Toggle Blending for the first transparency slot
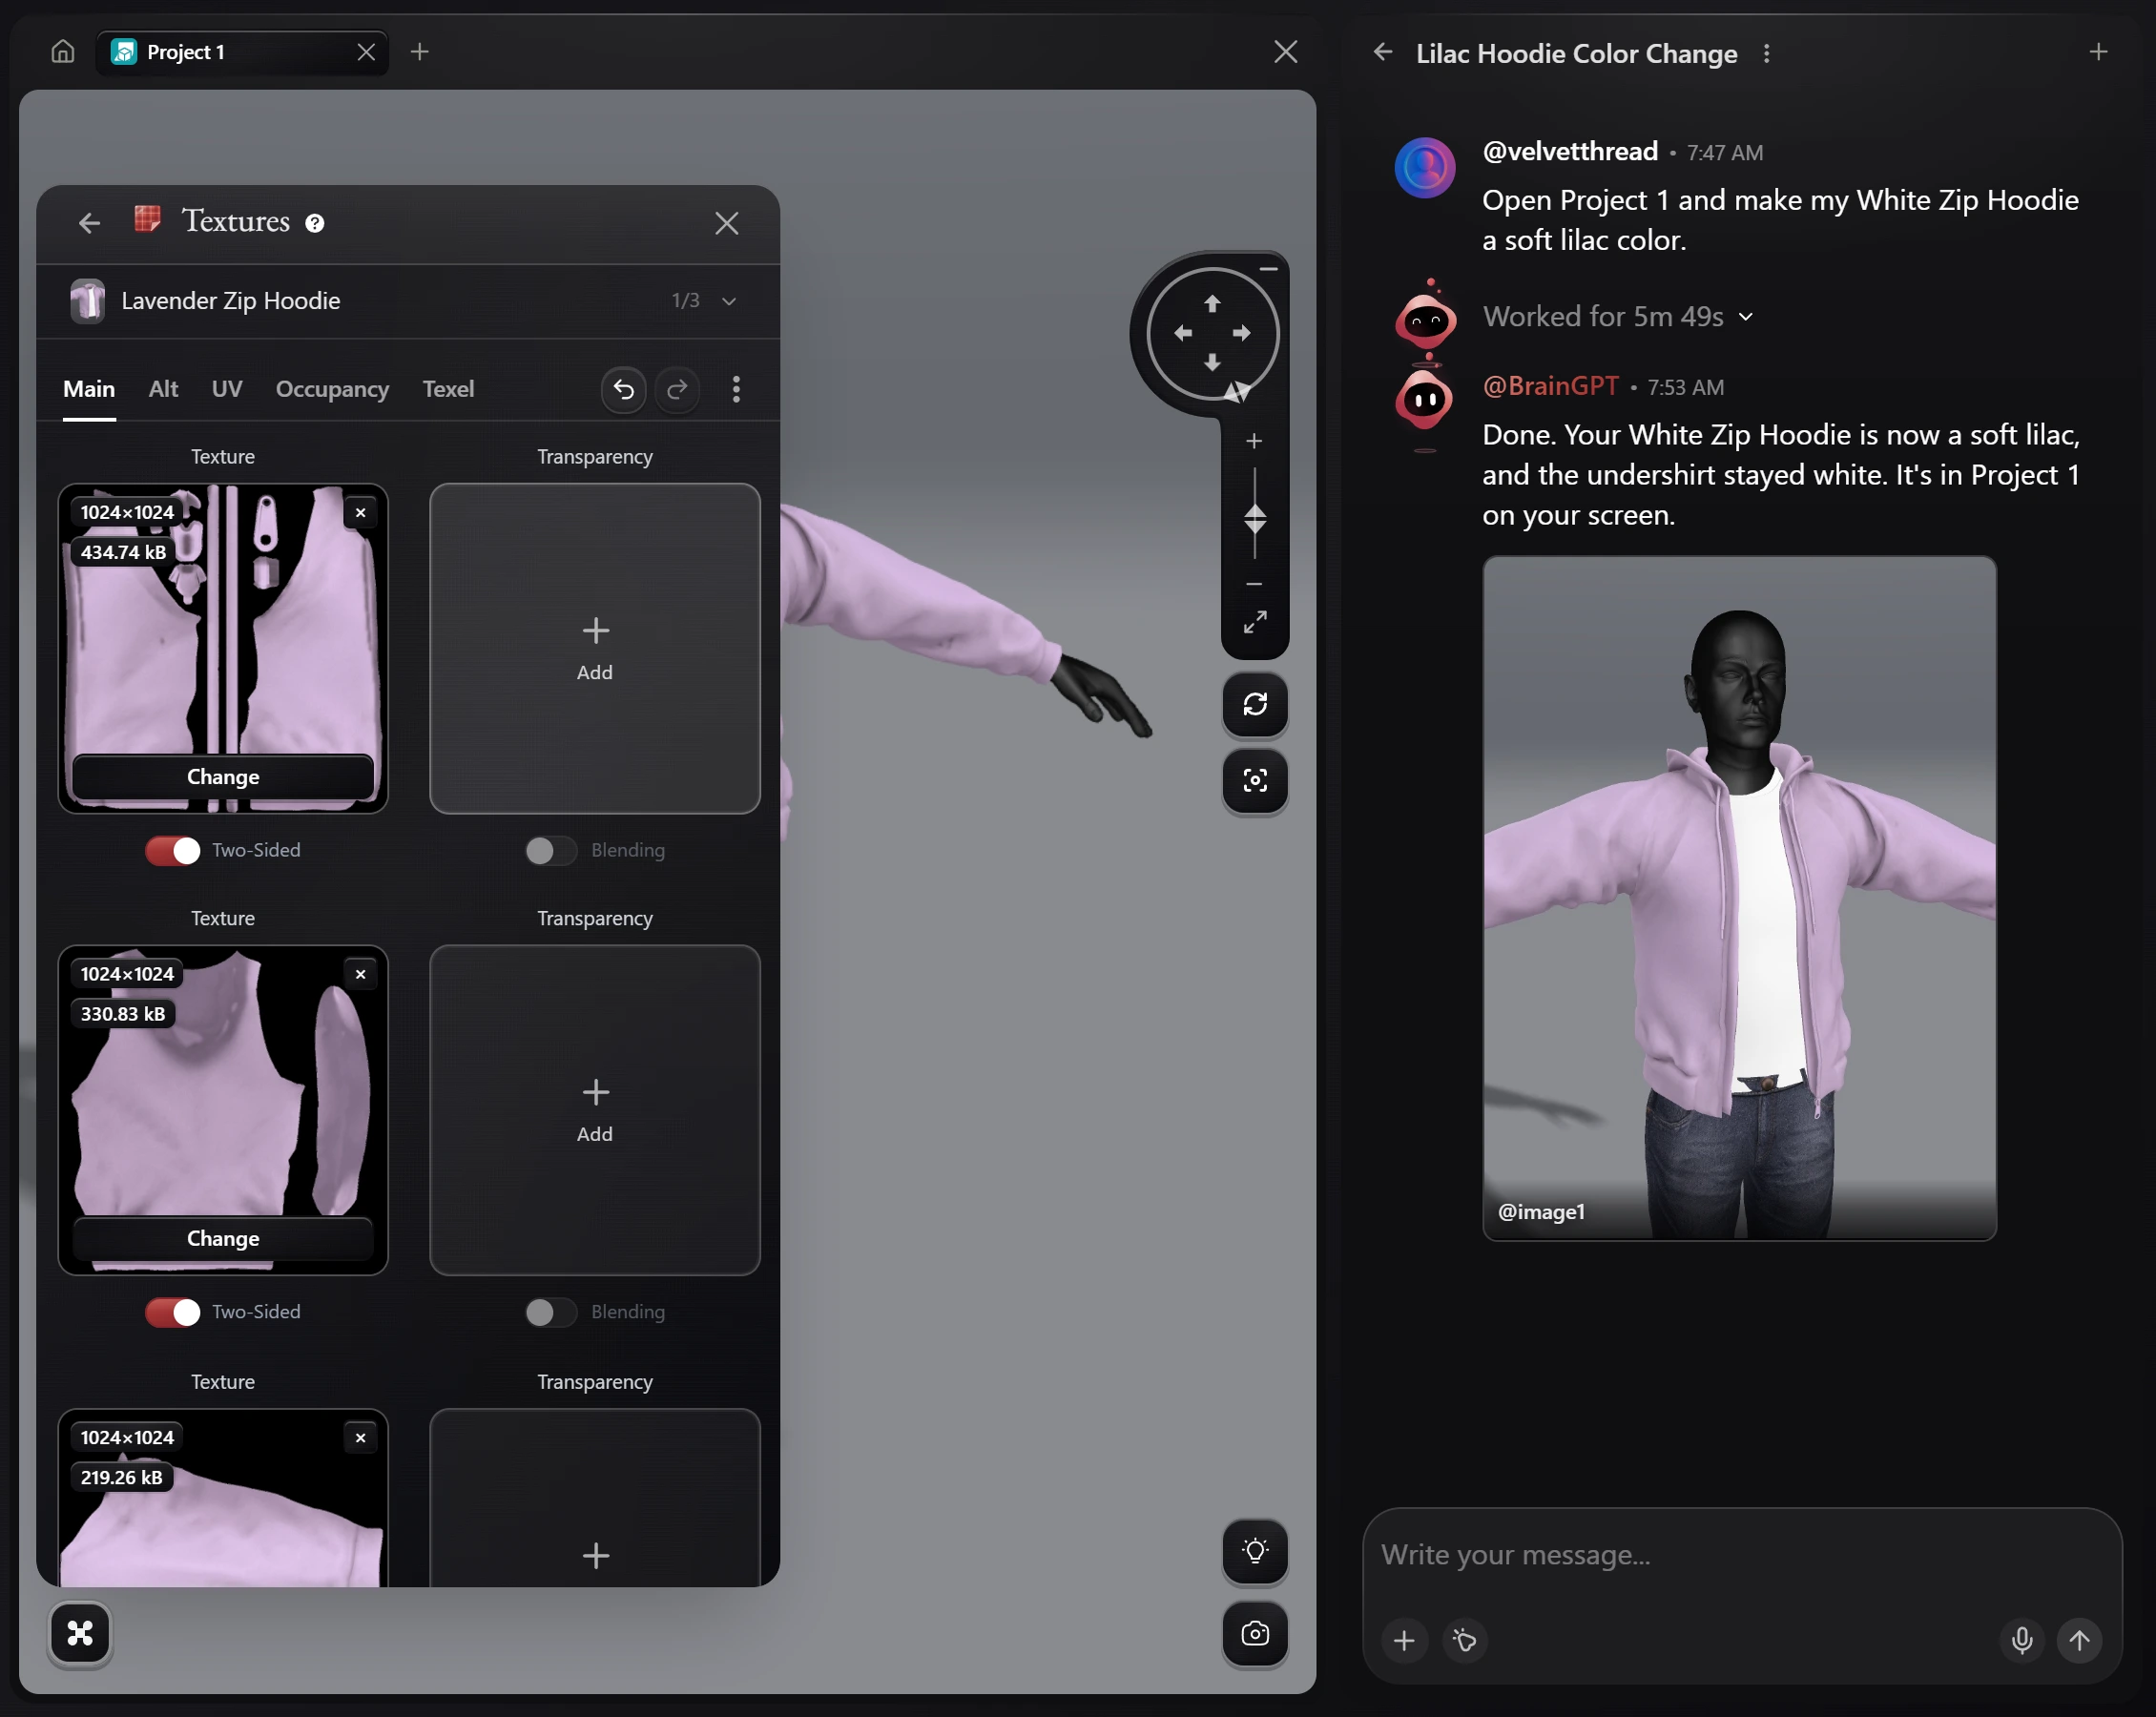 pyautogui.click(x=551, y=851)
